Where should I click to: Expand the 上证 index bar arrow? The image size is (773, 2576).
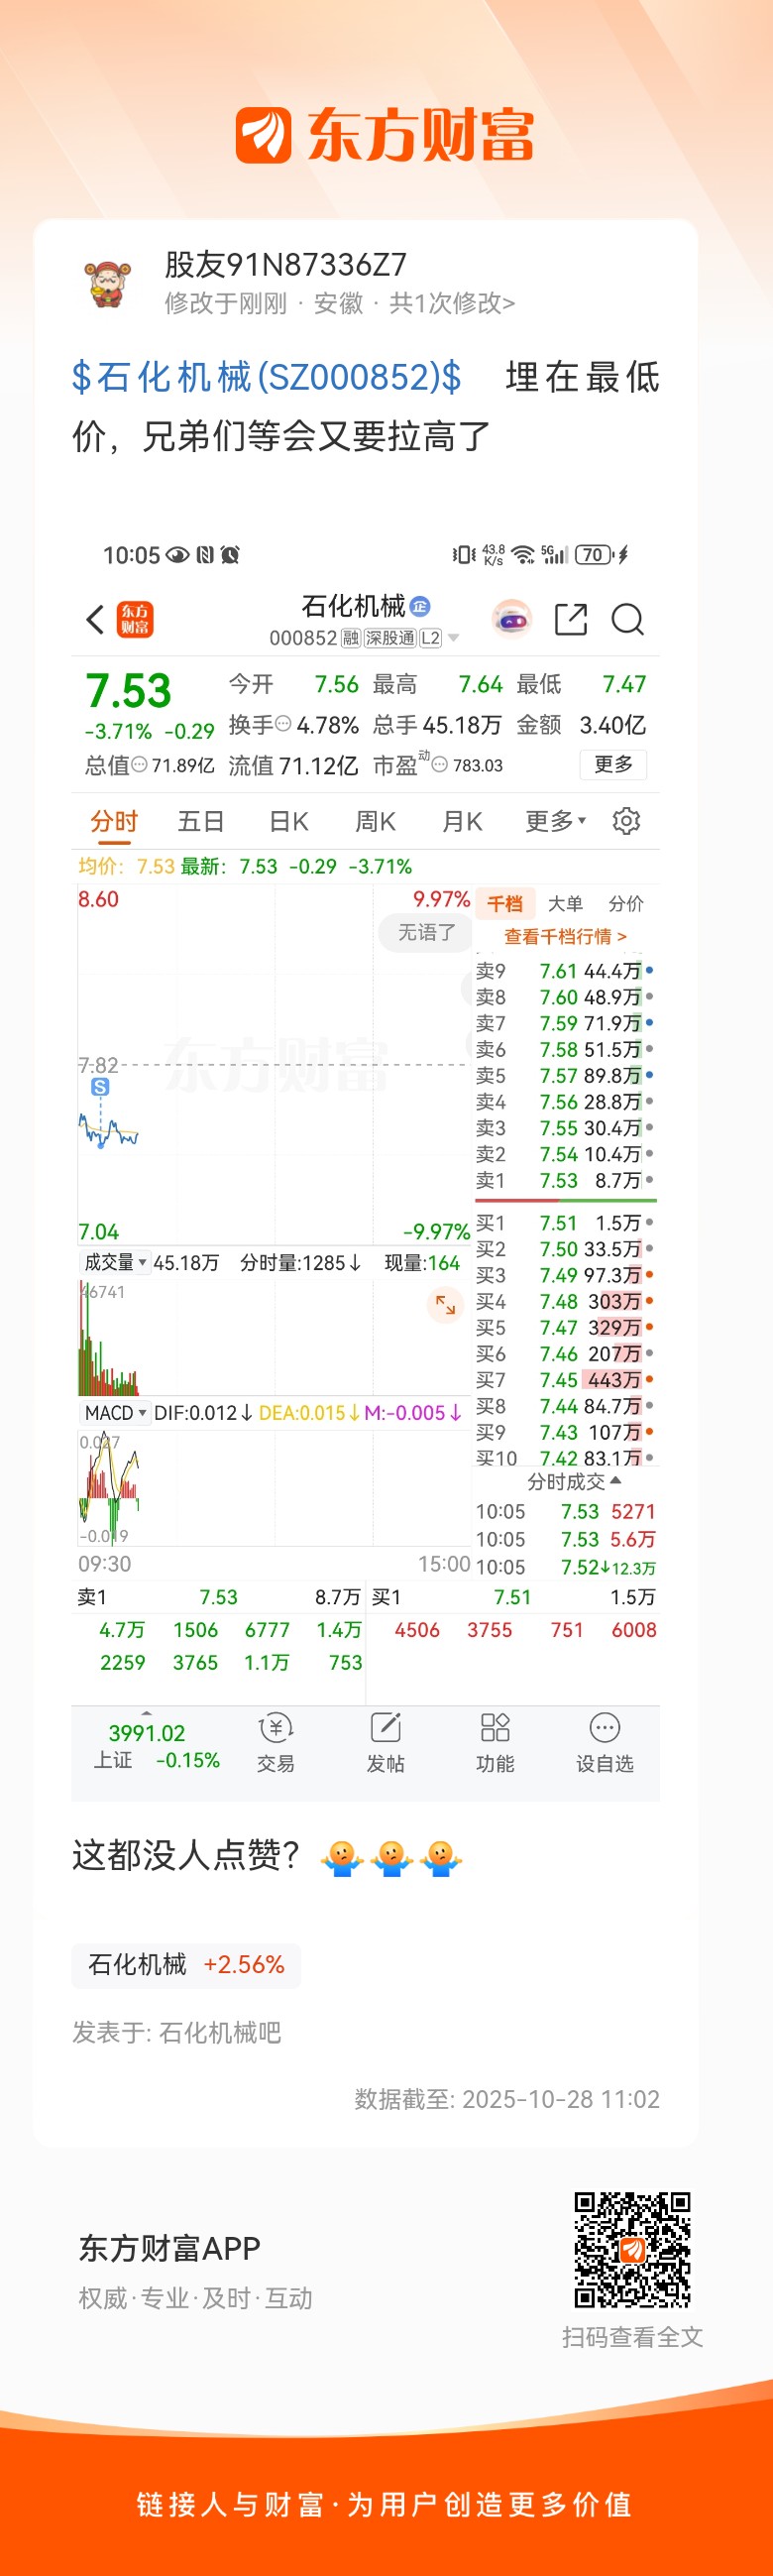coord(147,1713)
